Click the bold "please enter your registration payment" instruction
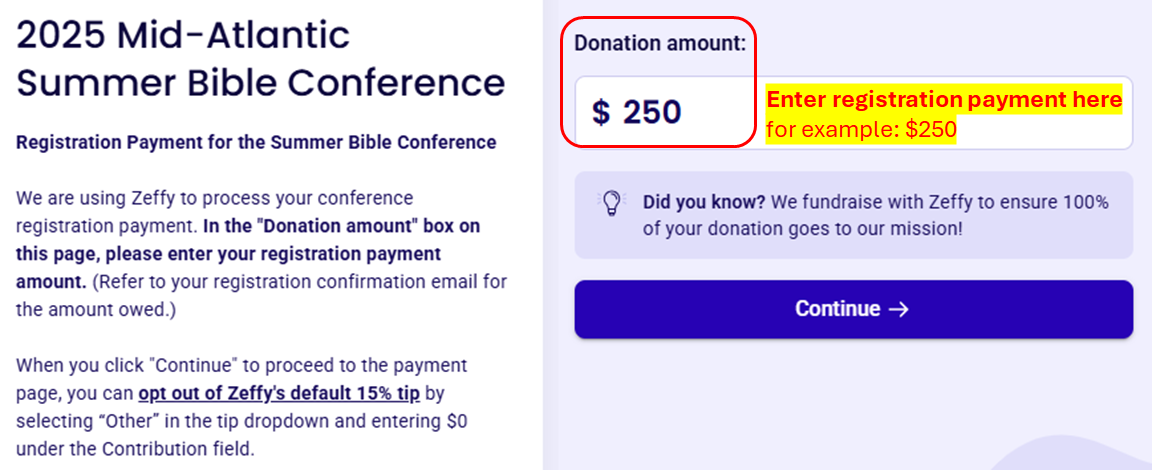Viewport: 1152px width, 470px height. [x=228, y=254]
